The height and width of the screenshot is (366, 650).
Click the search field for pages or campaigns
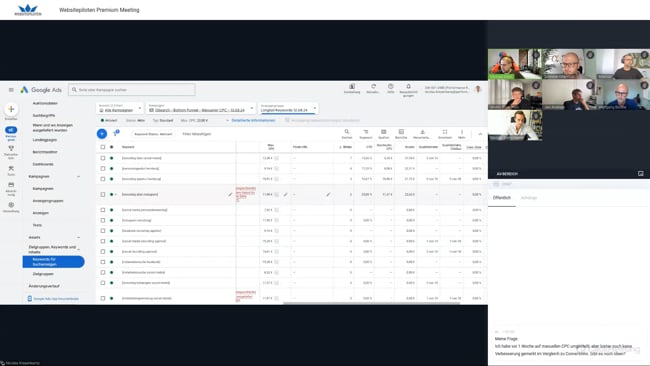click(132, 90)
